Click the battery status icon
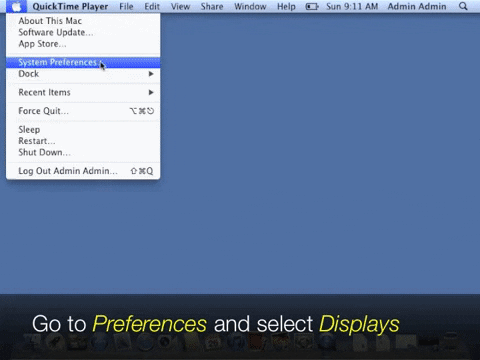 click(312, 7)
